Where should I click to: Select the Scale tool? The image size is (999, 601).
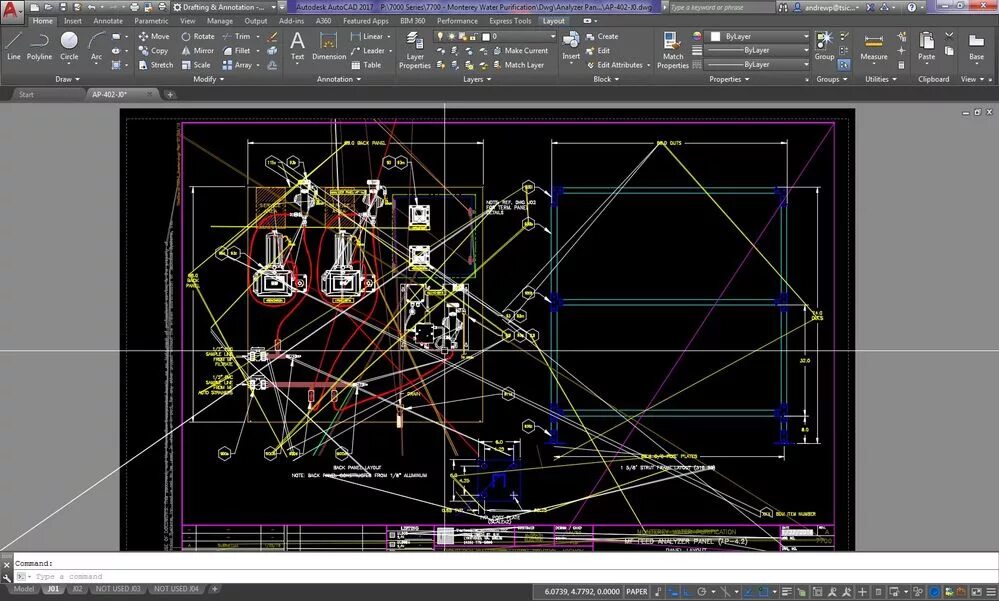[x=196, y=65]
